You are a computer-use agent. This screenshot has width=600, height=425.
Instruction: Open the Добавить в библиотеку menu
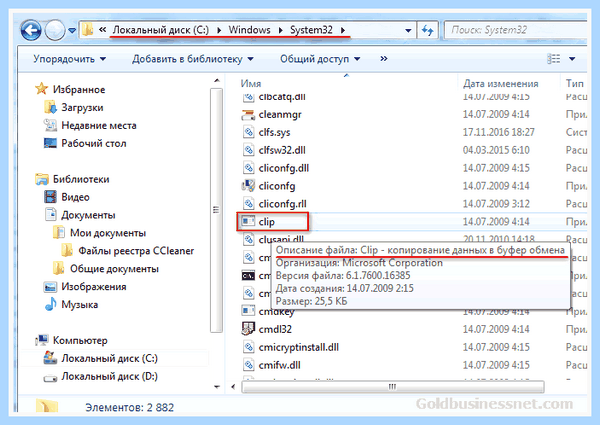point(193,59)
